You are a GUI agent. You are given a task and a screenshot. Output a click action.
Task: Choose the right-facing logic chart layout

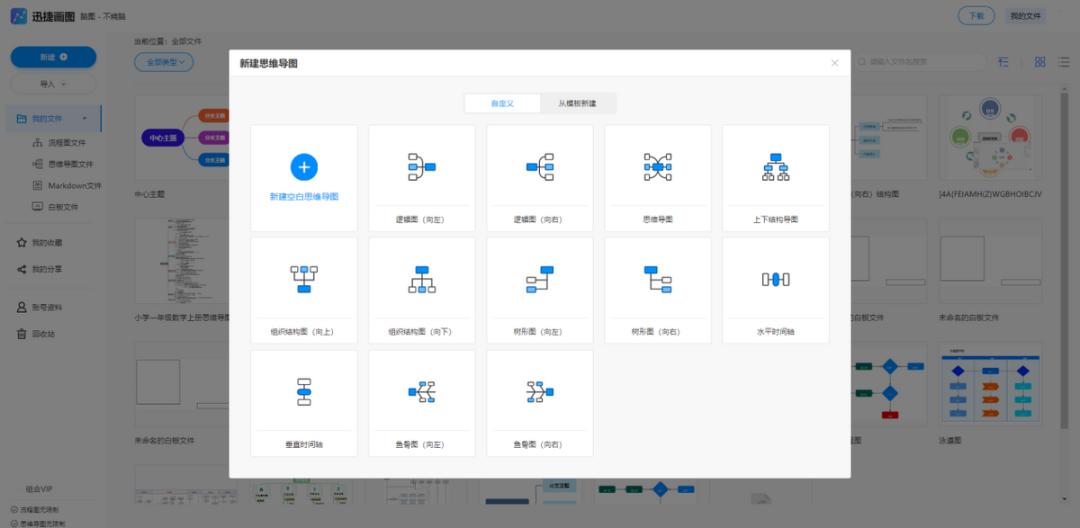coord(540,177)
